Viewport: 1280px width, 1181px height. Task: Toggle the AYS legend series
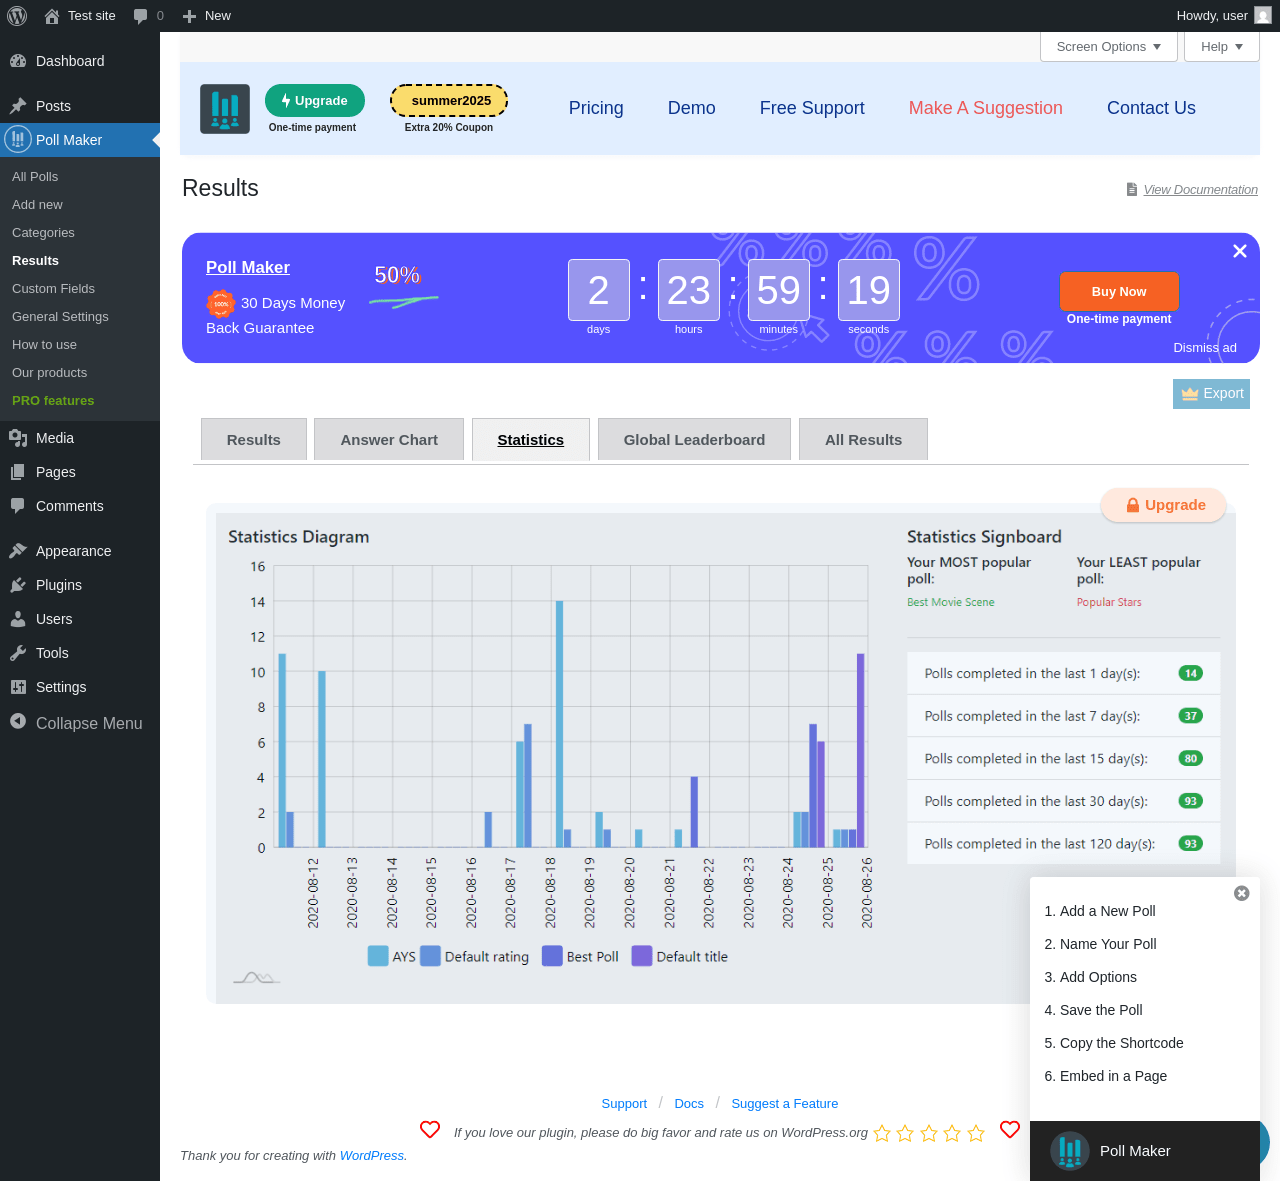pos(392,957)
